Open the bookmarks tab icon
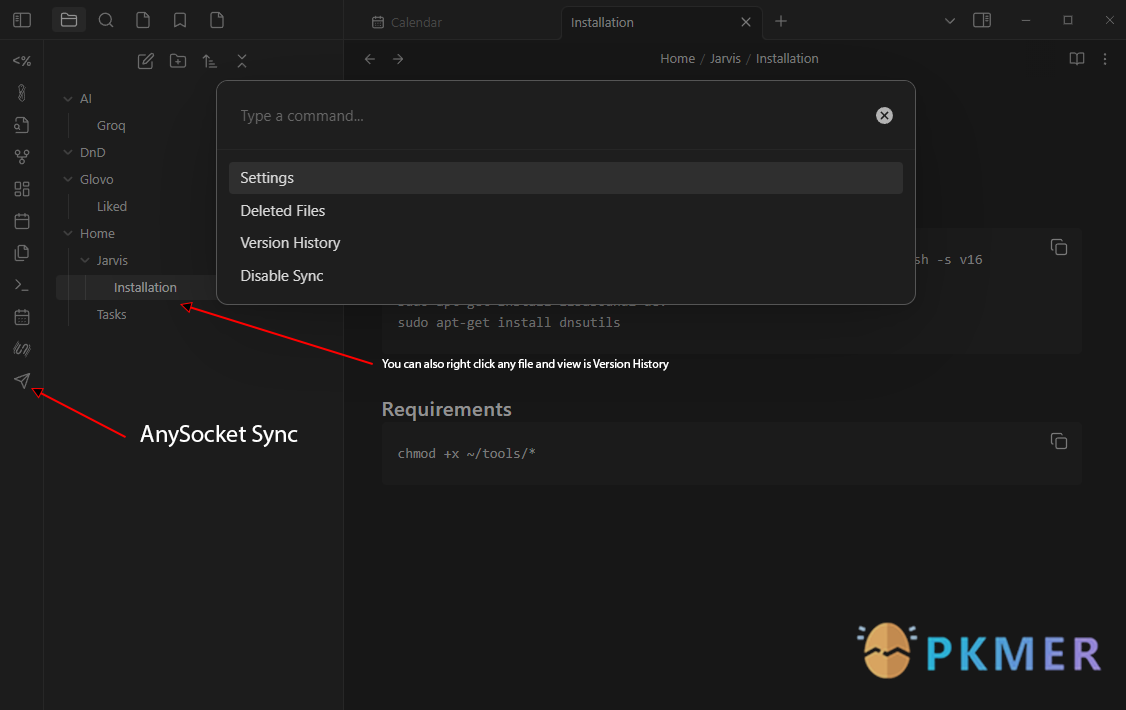Image resolution: width=1126 pixels, height=710 pixels. pos(180,20)
